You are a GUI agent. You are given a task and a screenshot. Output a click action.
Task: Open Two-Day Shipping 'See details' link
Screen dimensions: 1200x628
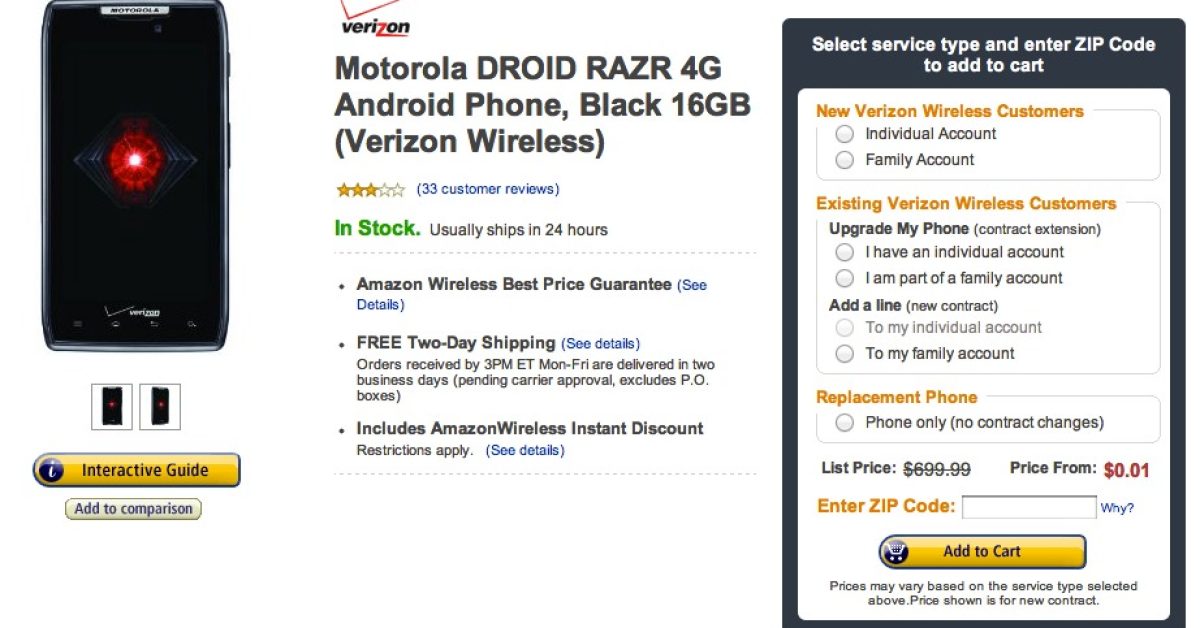click(600, 344)
